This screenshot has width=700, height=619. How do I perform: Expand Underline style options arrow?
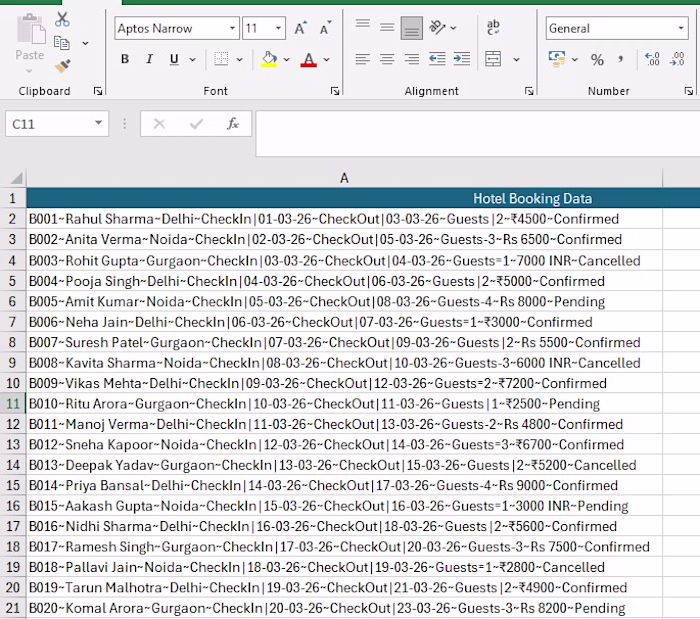pos(192,59)
